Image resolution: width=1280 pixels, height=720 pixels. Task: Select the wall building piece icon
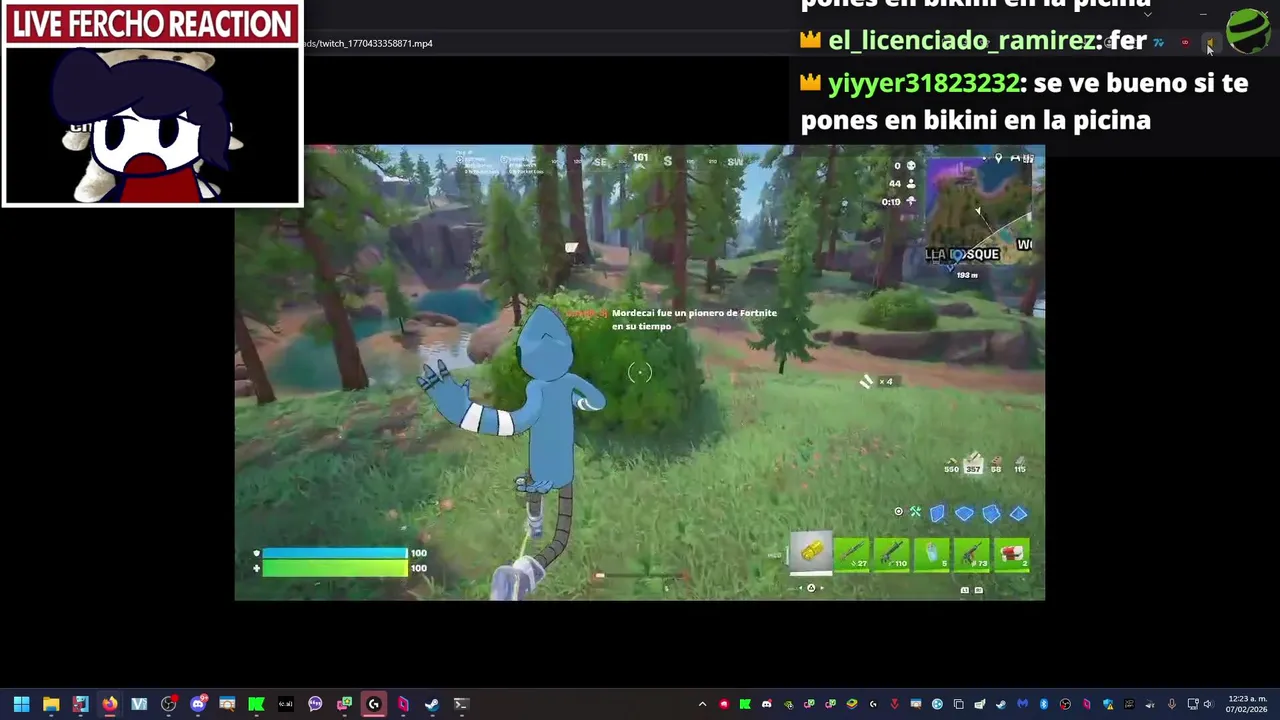coord(937,513)
